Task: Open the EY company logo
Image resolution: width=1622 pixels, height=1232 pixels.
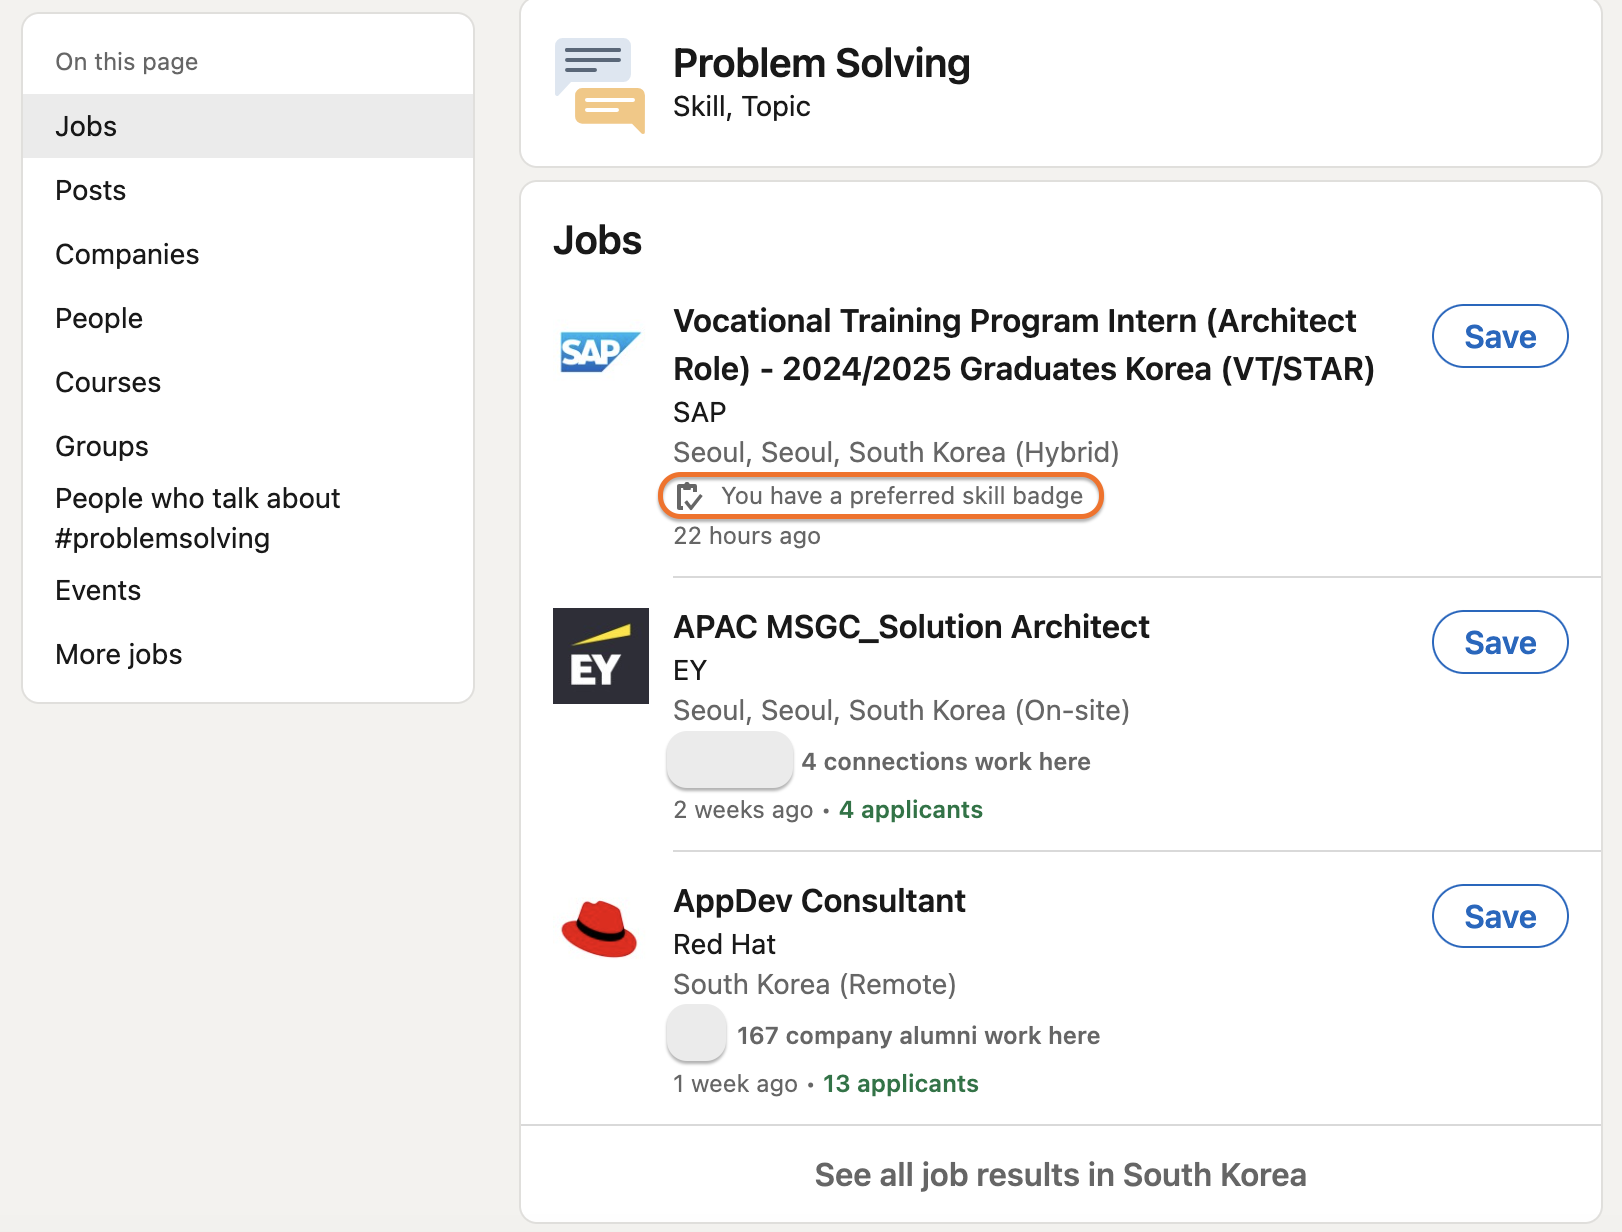Action: click(601, 656)
